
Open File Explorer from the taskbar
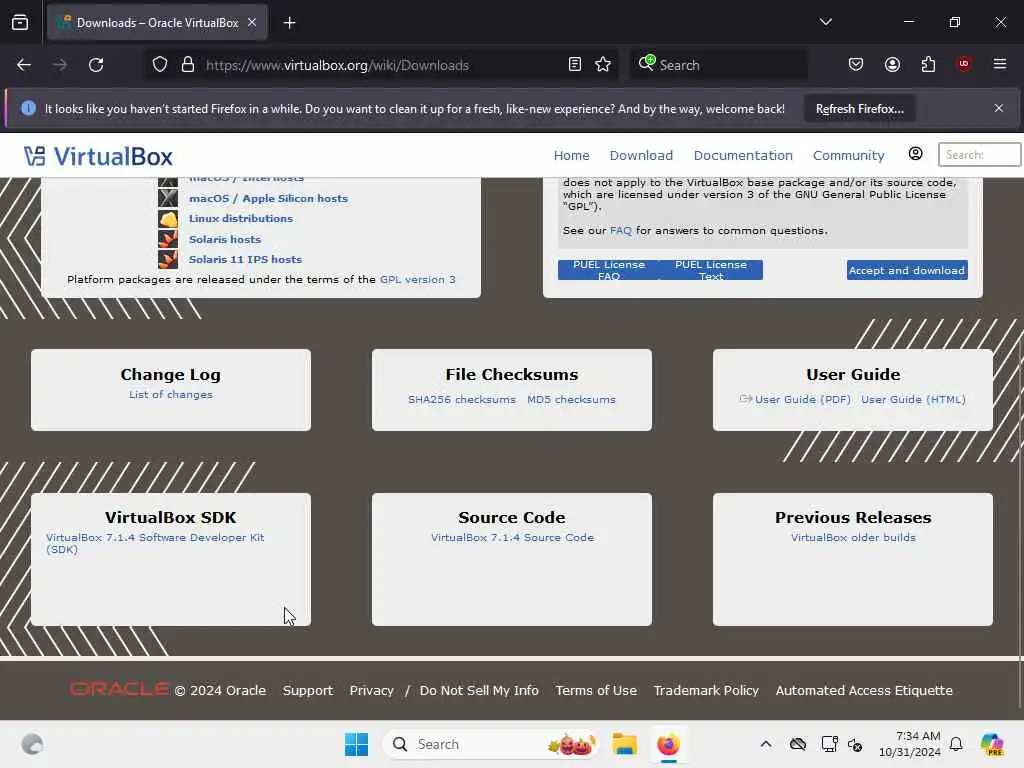click(x=624, y=744)
